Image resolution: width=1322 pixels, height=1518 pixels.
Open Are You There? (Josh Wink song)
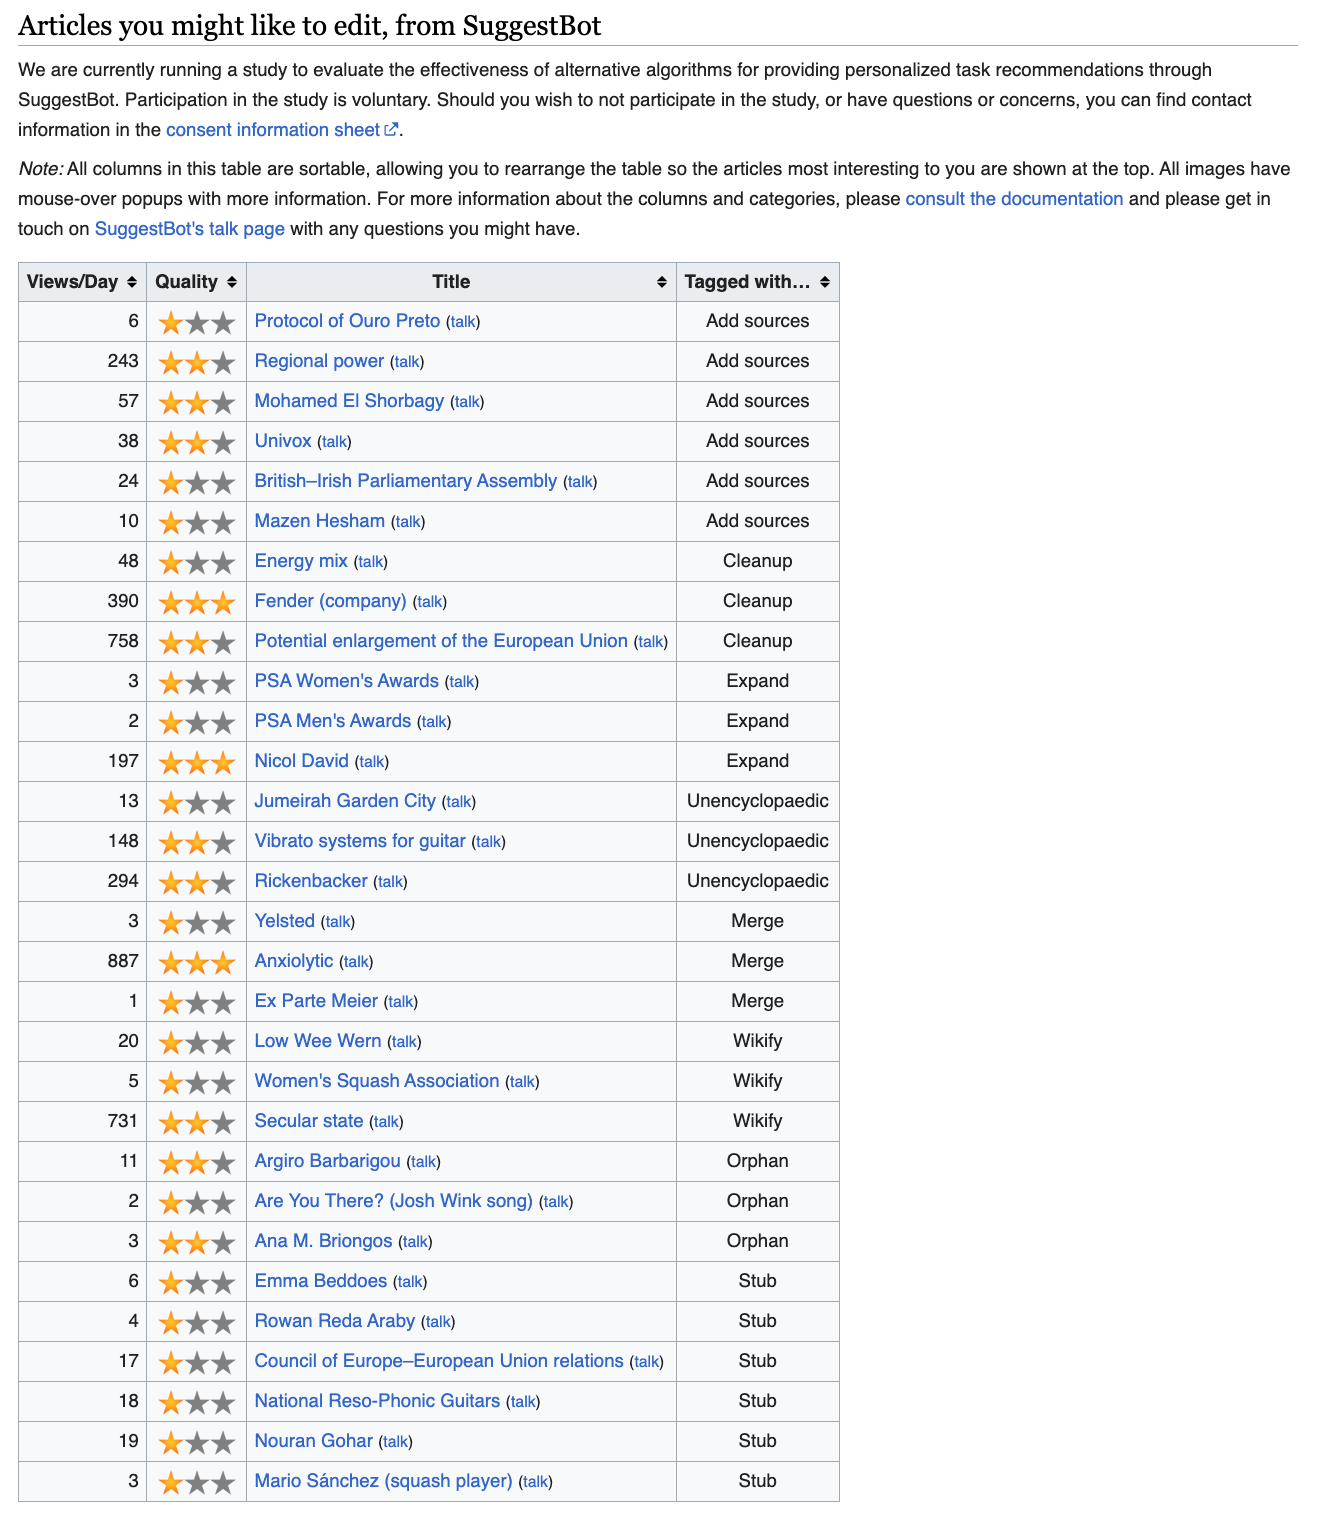[x=393, y=1201]
